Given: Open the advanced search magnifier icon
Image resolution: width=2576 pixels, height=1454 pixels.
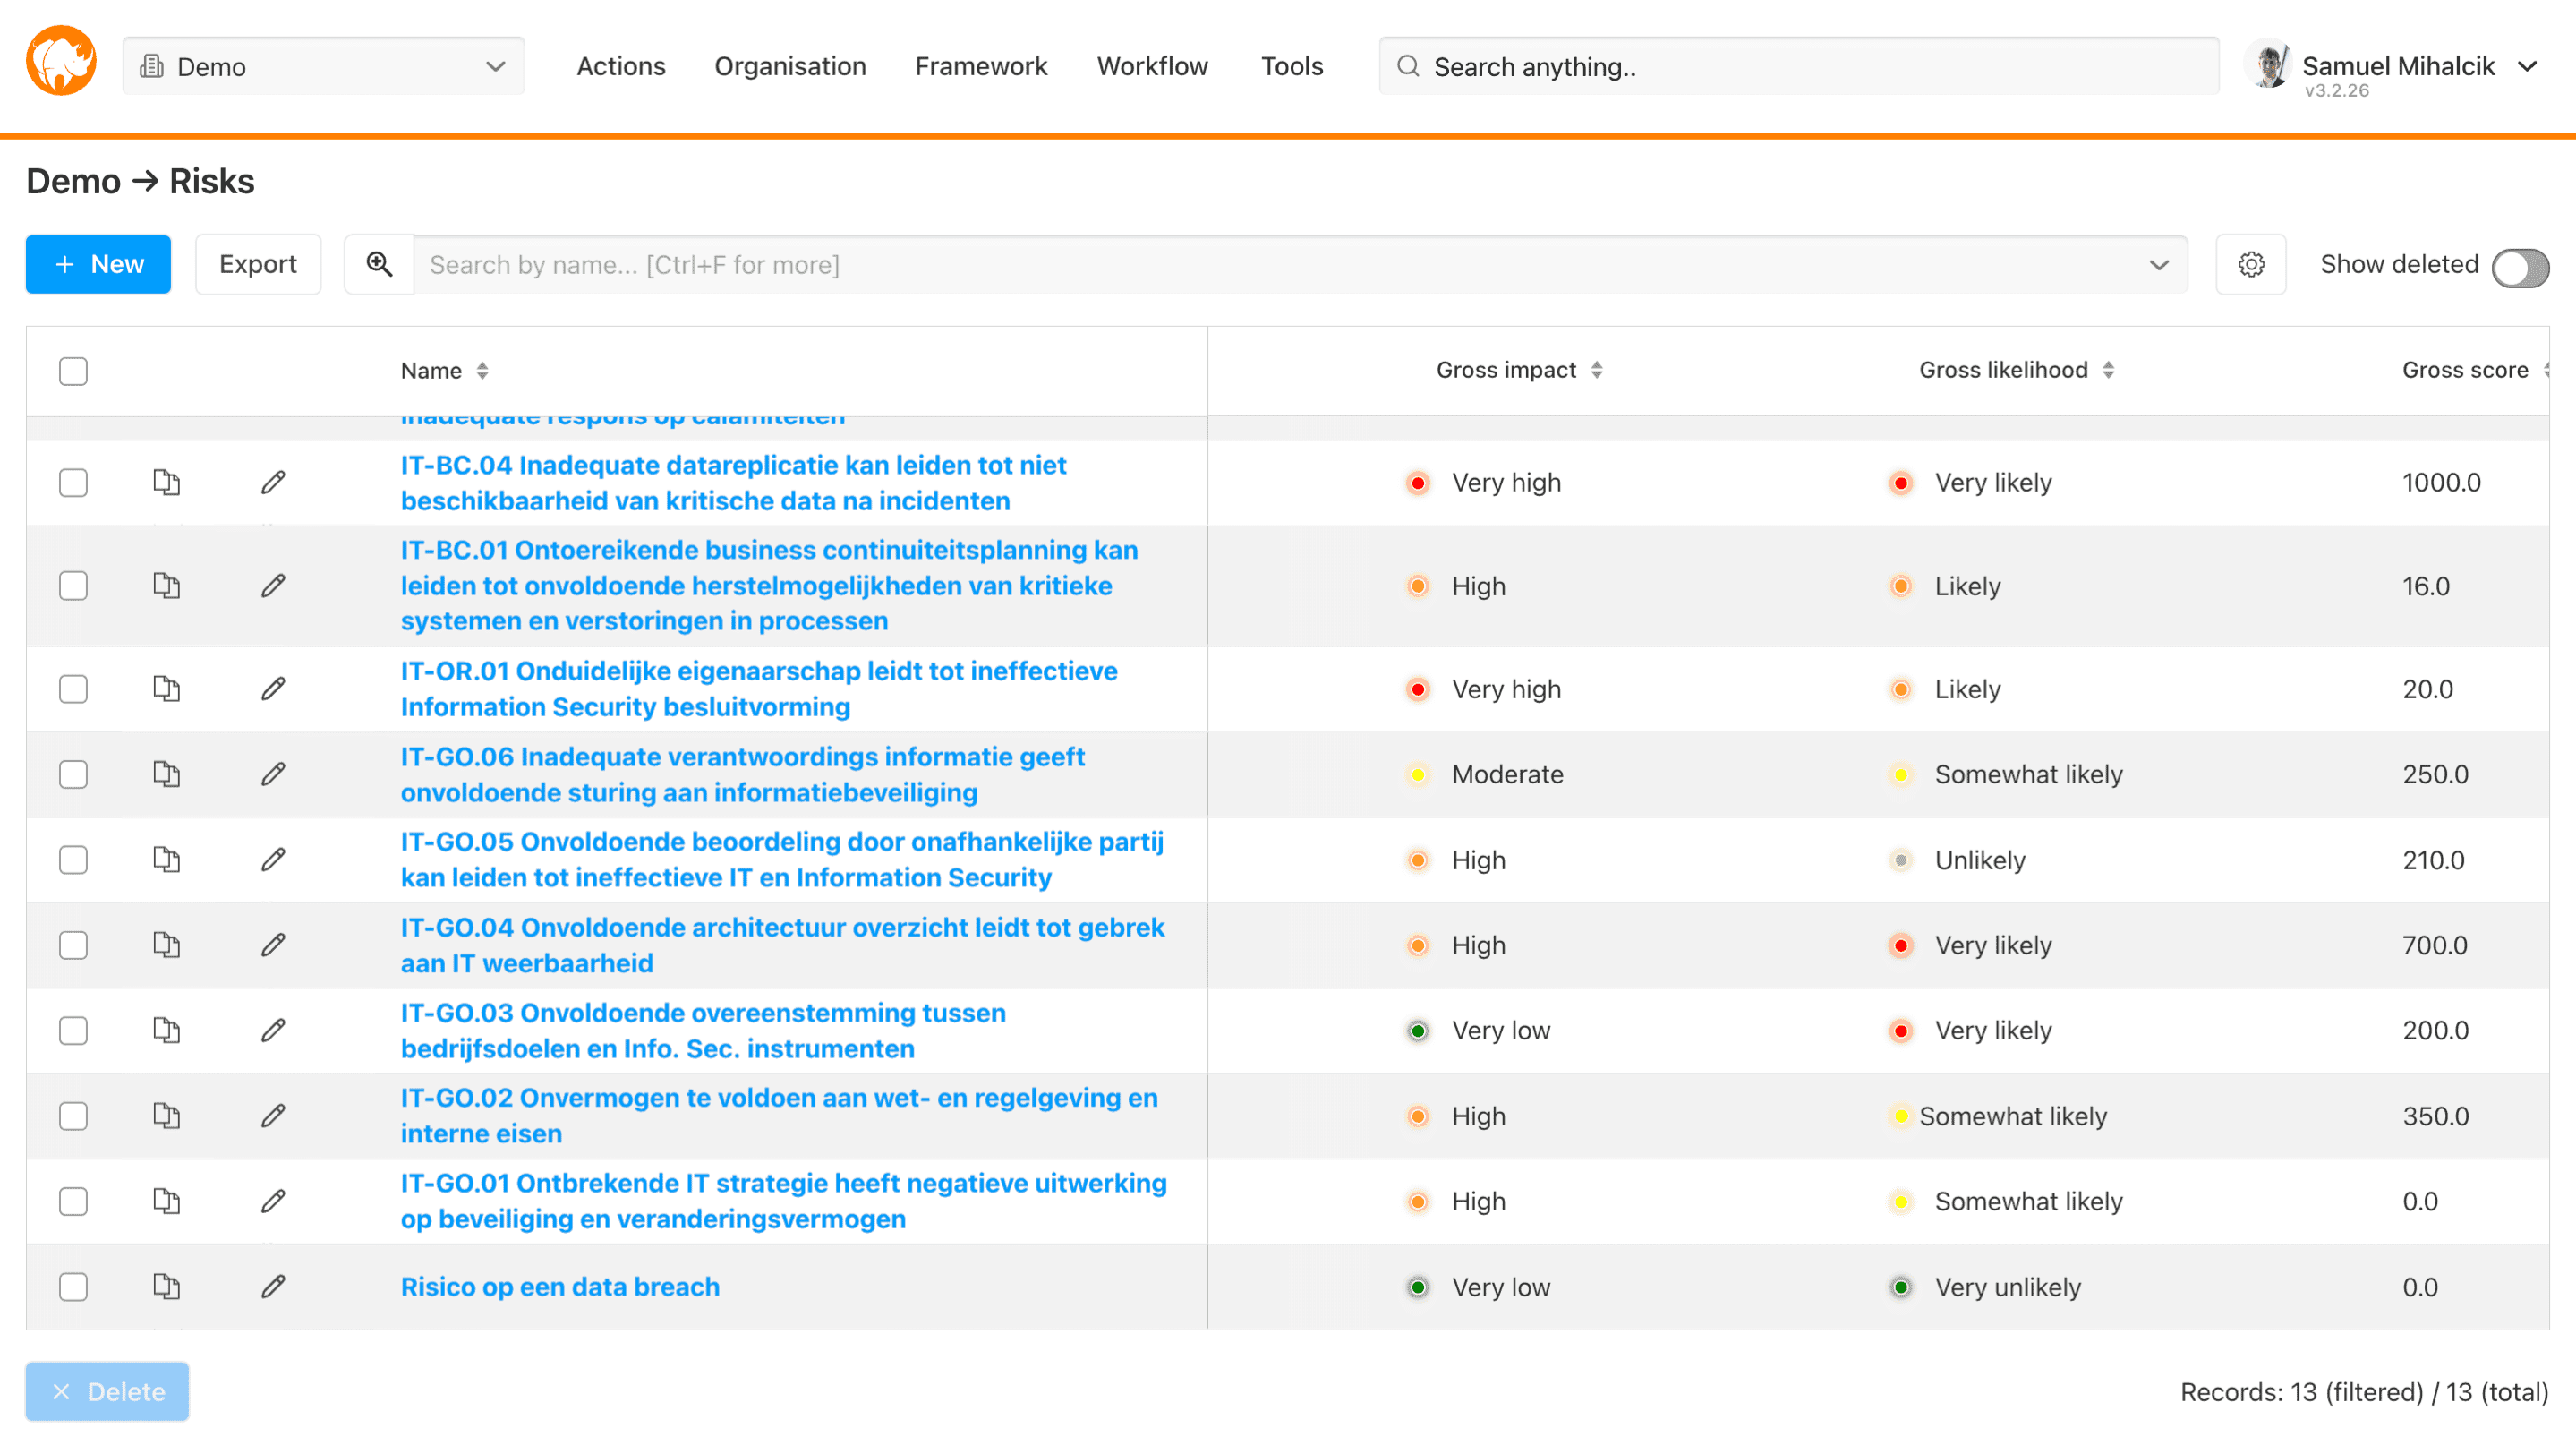Looking at the screenshot, I should 379,264.
